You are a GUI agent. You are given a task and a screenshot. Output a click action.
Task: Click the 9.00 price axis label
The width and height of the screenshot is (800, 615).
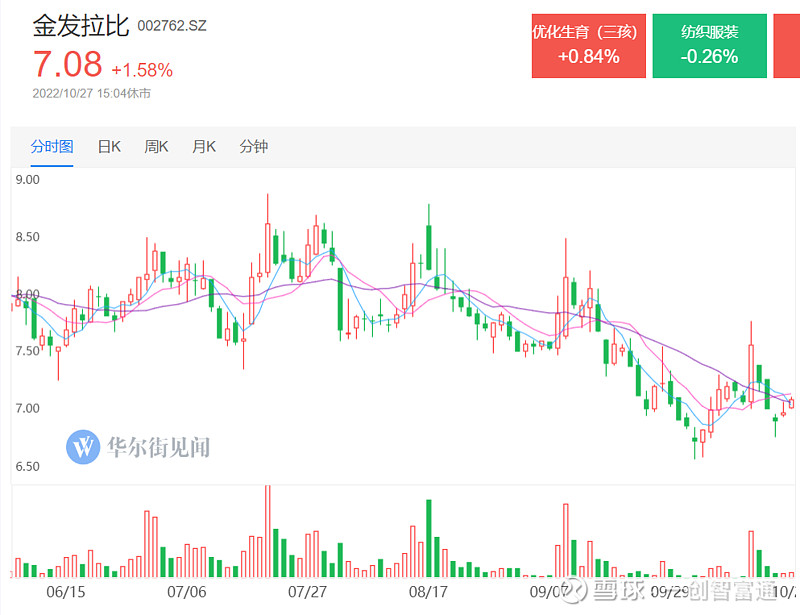click(28, 180)
